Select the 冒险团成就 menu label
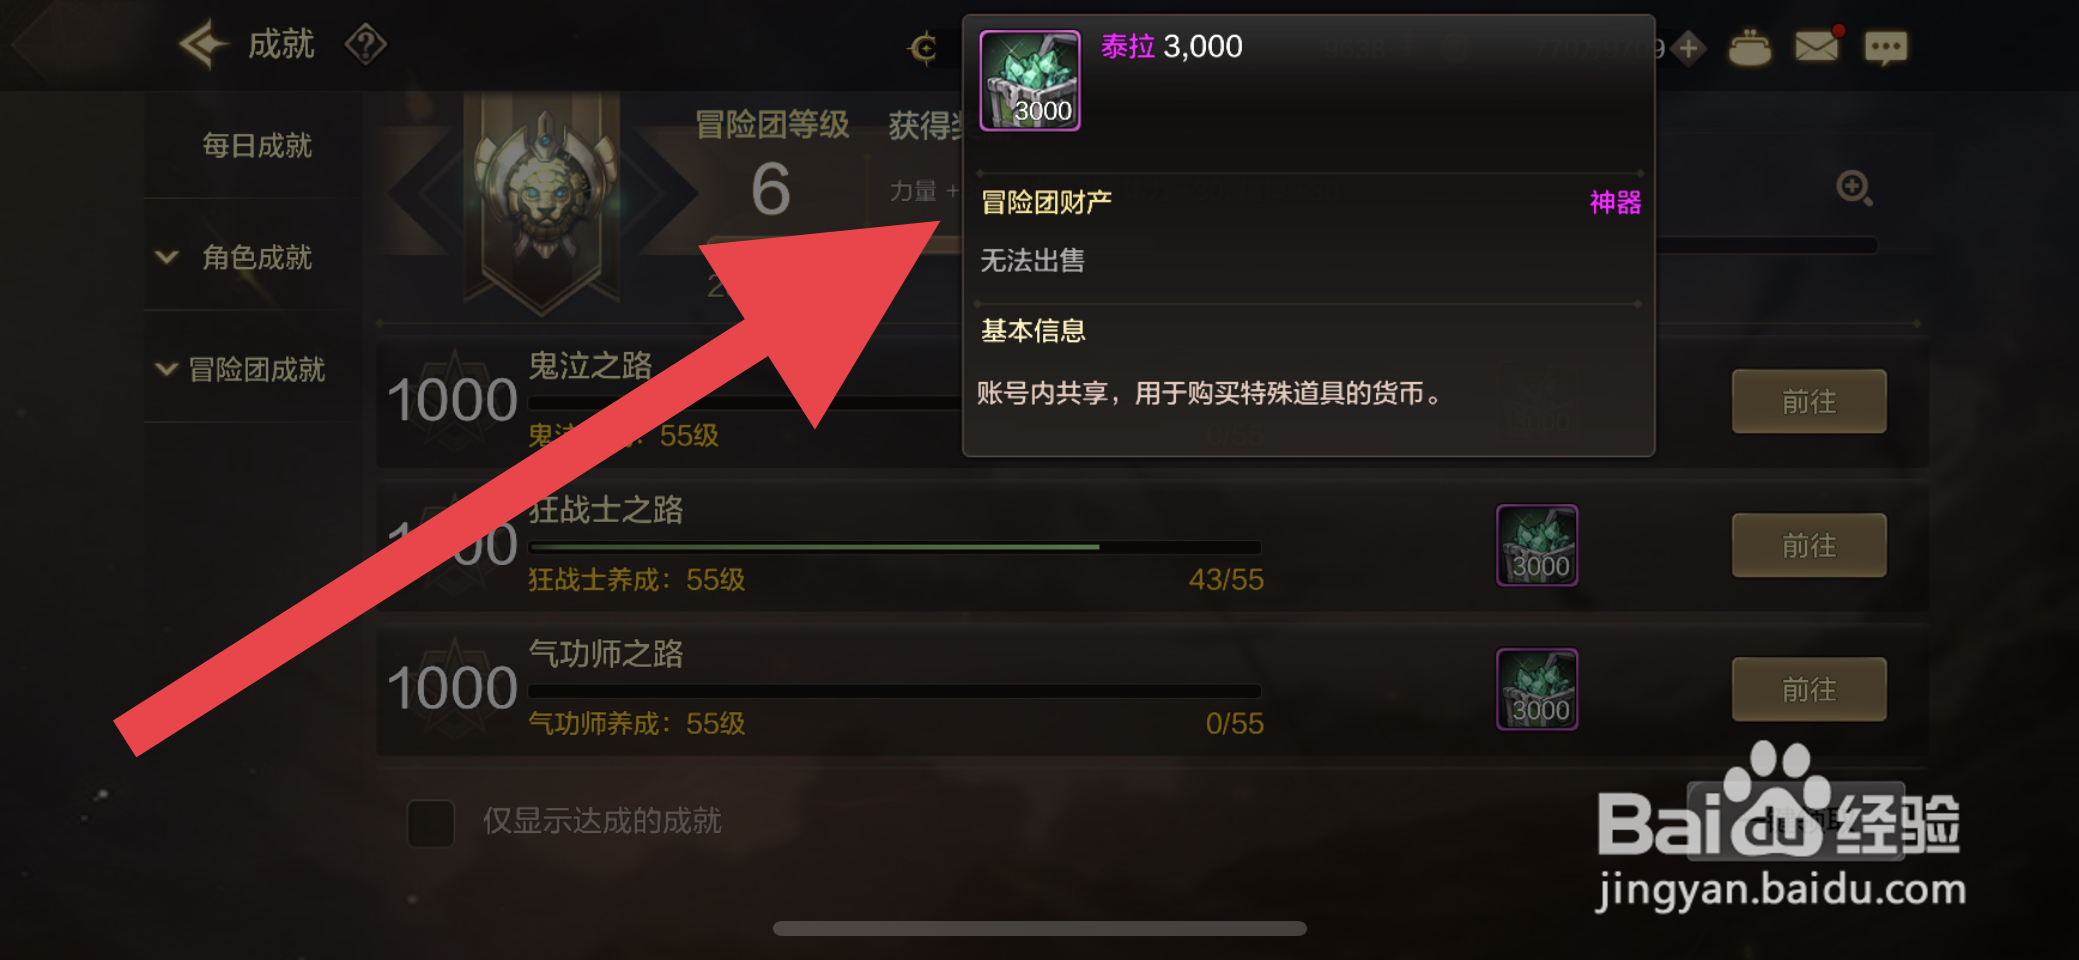 coord(257,369)
